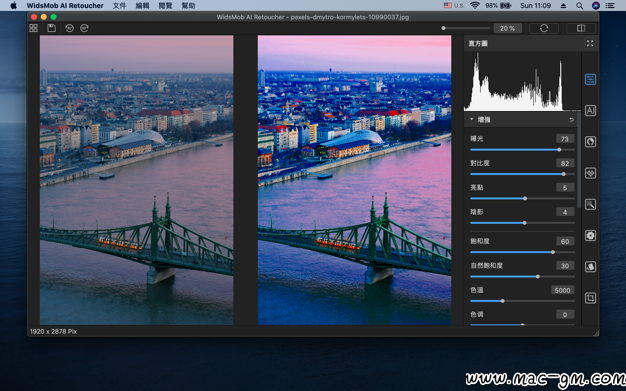Open the AI enhancement panel icon

point(590,110)
